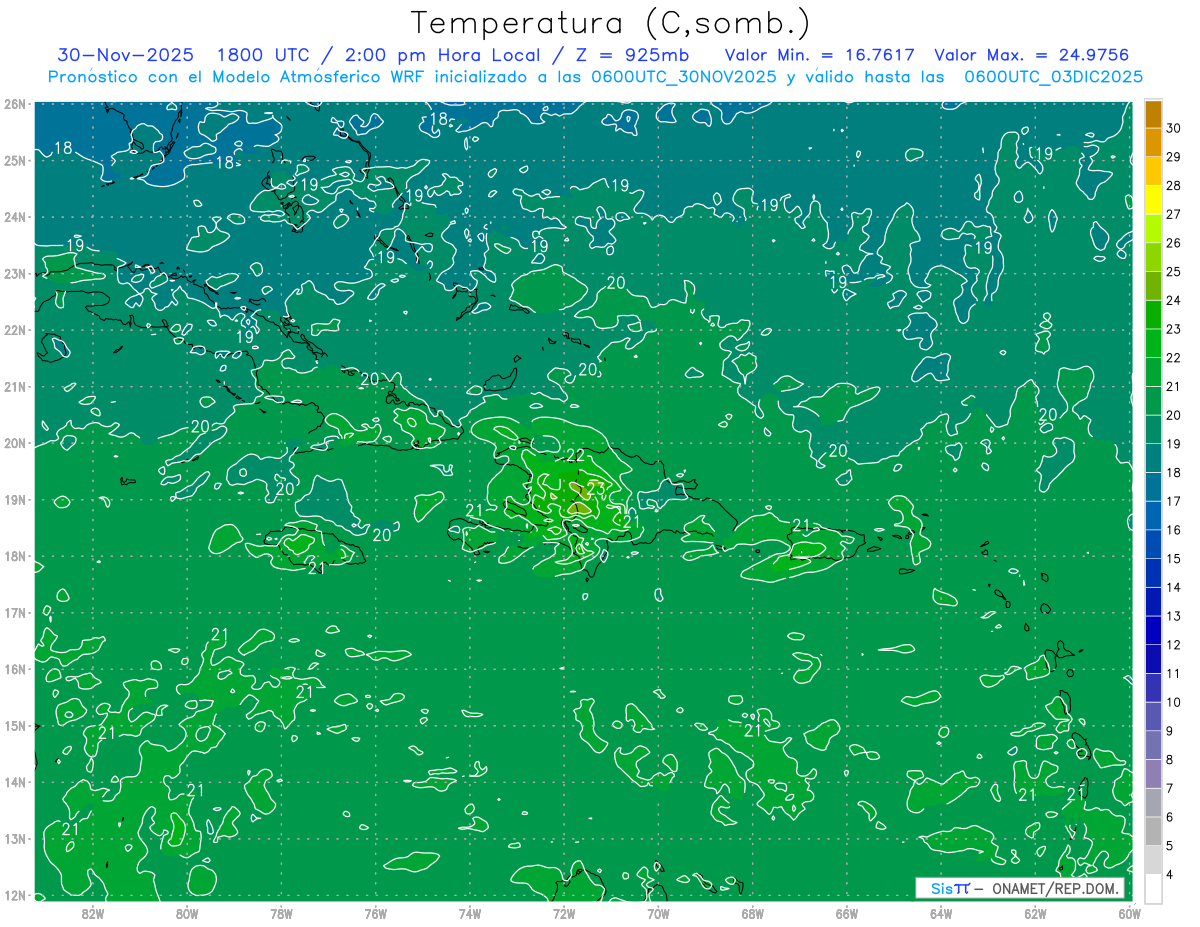1200x927 pixels.
Task: Click the dark blue legend band near 12
Action: point(1153,631)
